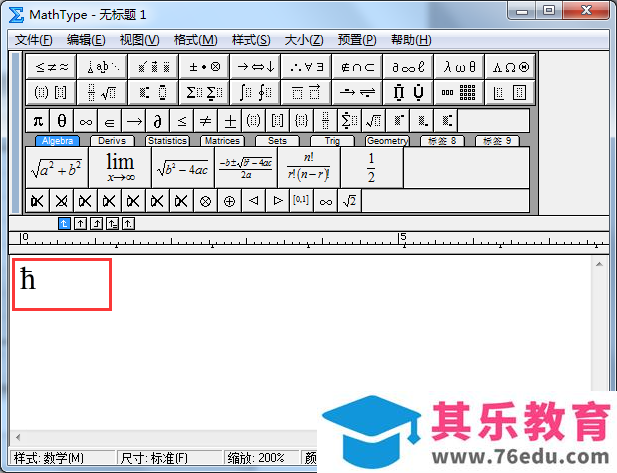Insert parentheses fence template
Screen dimensions: 617x473
(x=254, y=121)
